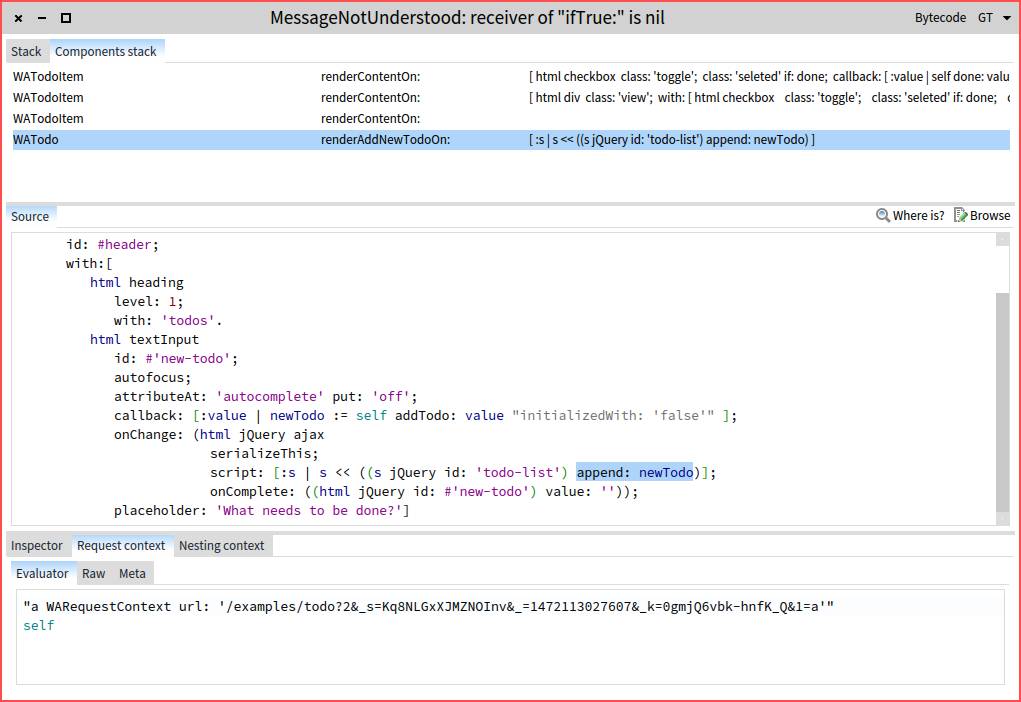The height and width of the screenshot is (702, 1021).
Task: Click the 'id: #header;' line
Action: click(112, 245)
